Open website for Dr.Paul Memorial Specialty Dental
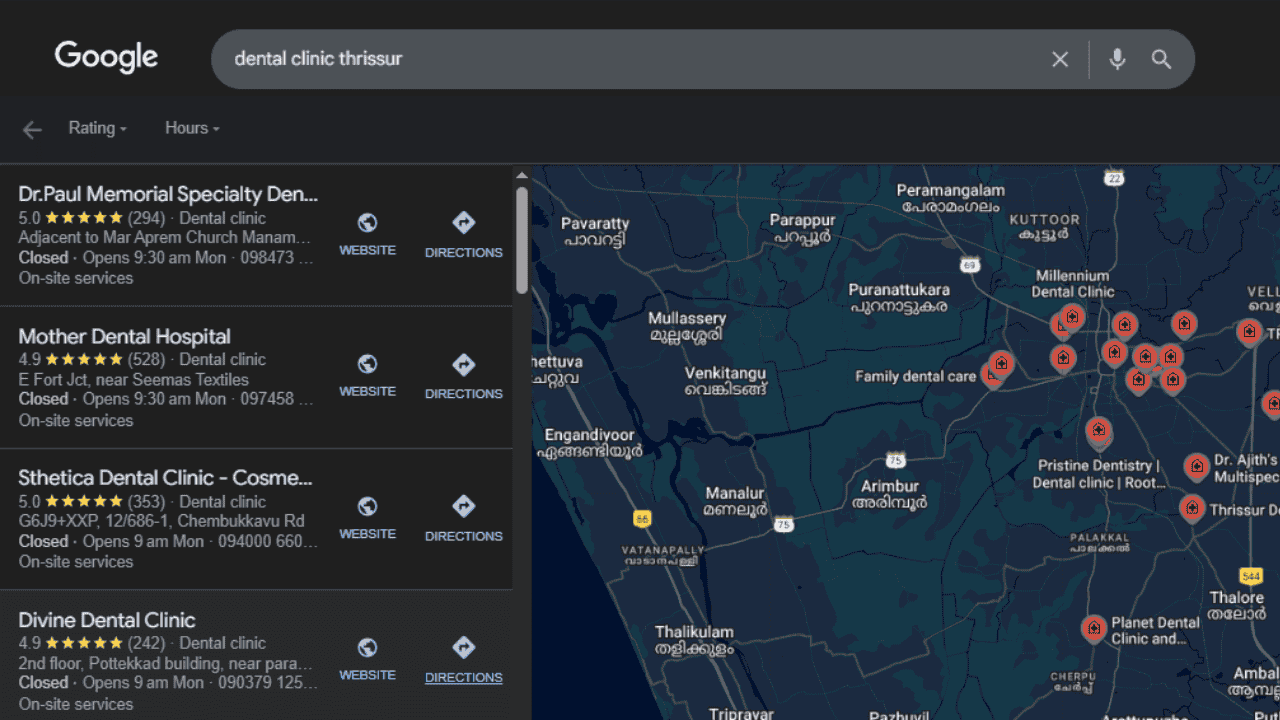Viewport: 1280px width, 720px height. [x=367, y=234]
